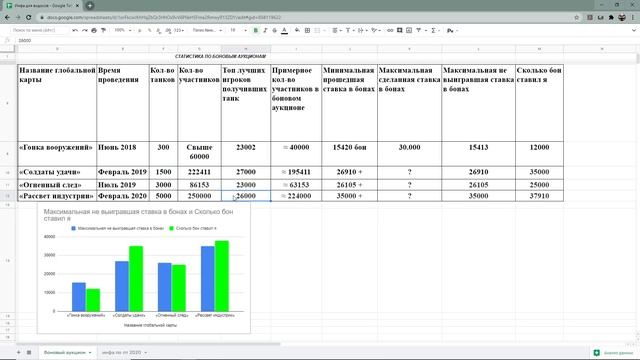Switch to the second sheet tab
This screenshot has height=360, width=640.
tap(124, 352)
